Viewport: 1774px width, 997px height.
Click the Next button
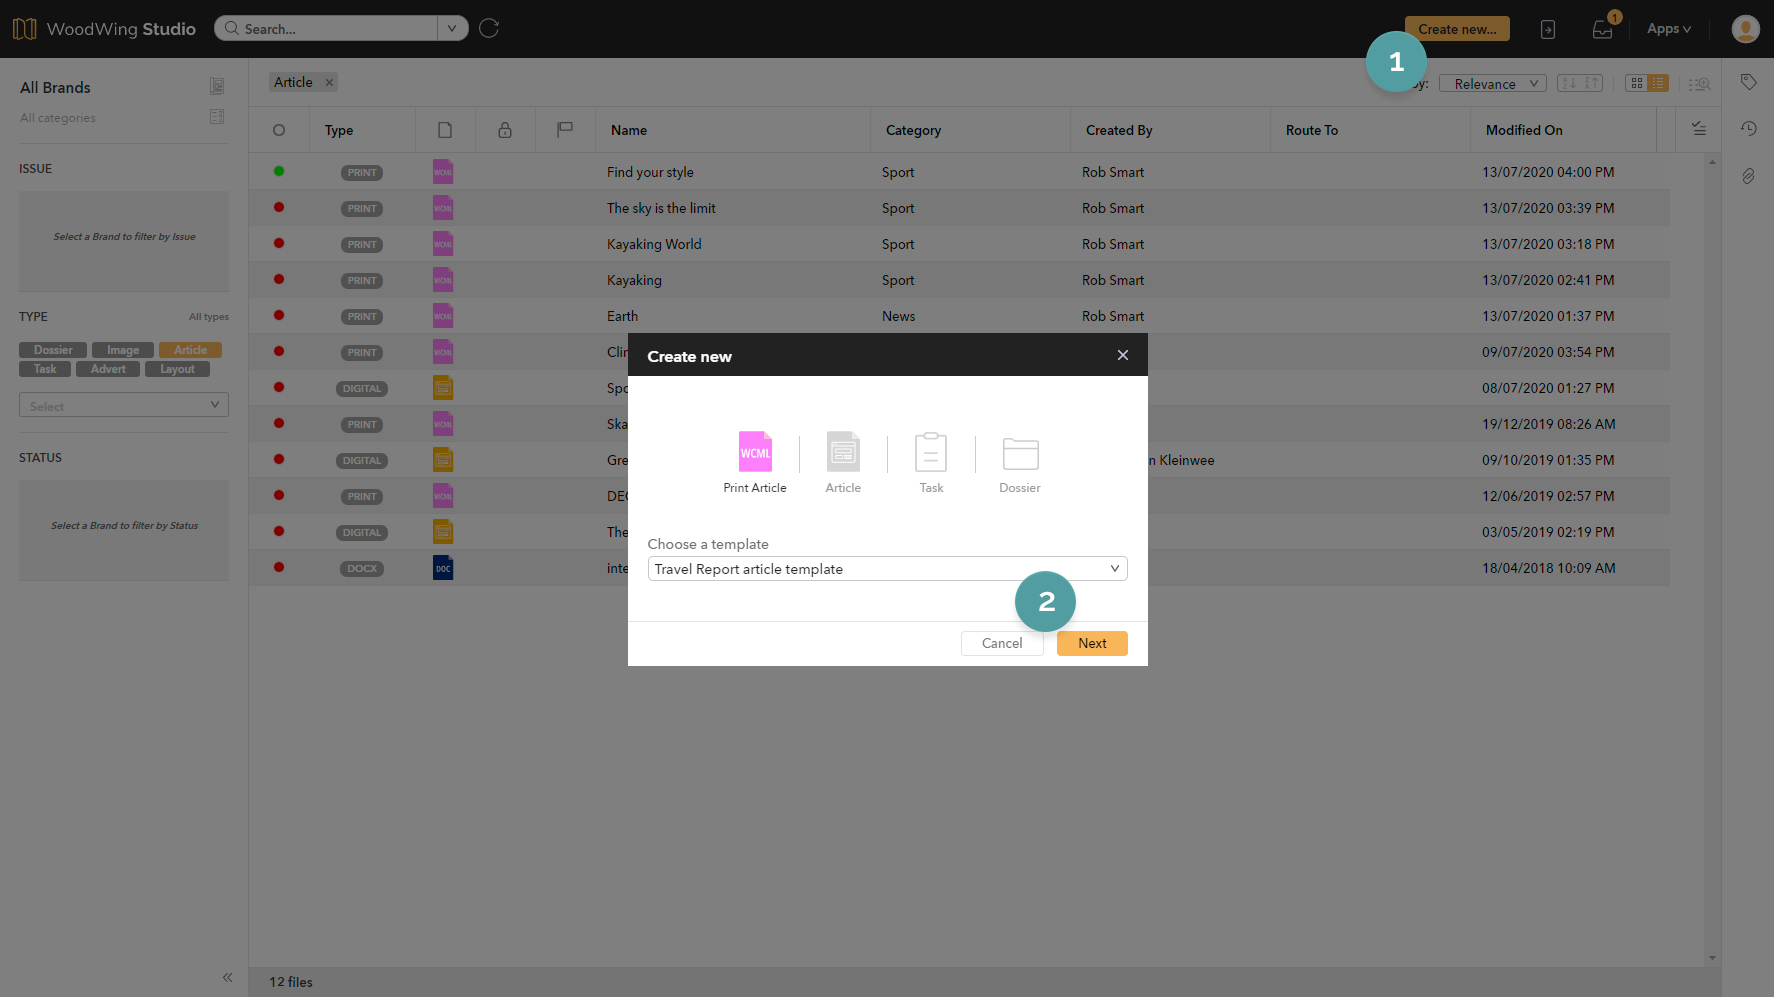click(x=1092, y=643)
